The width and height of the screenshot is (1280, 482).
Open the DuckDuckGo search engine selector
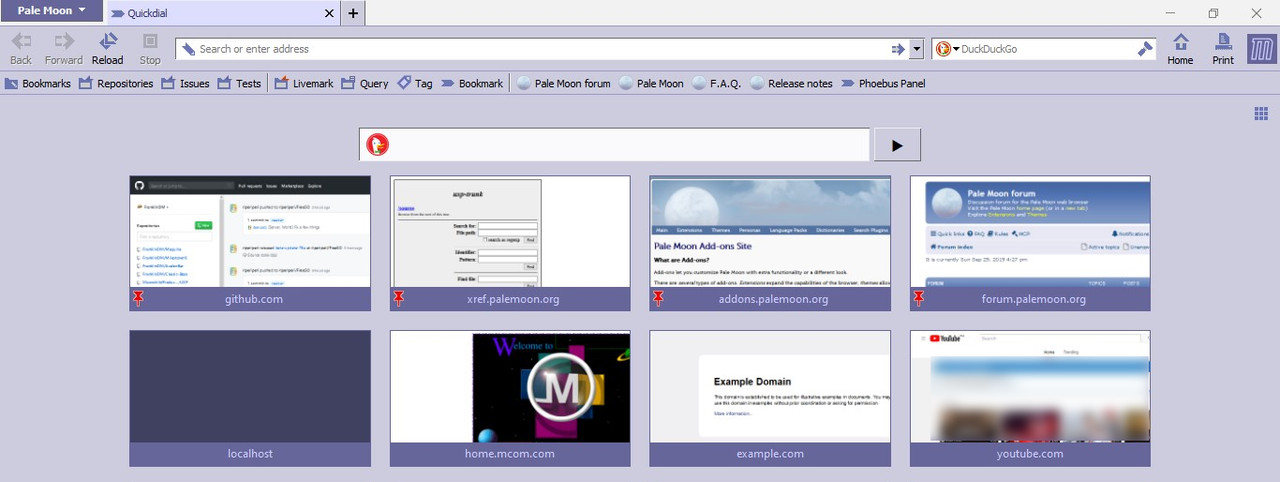[947, 49]
